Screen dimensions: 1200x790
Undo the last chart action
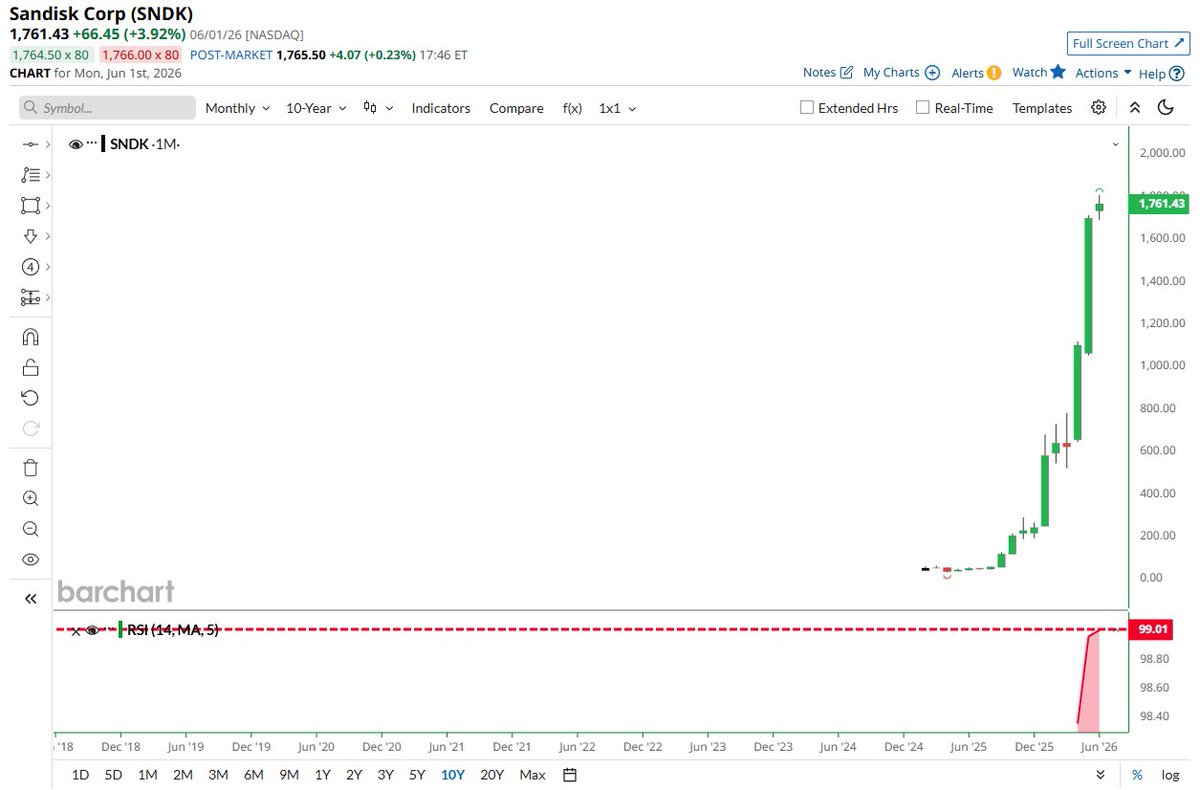[30, 398]
